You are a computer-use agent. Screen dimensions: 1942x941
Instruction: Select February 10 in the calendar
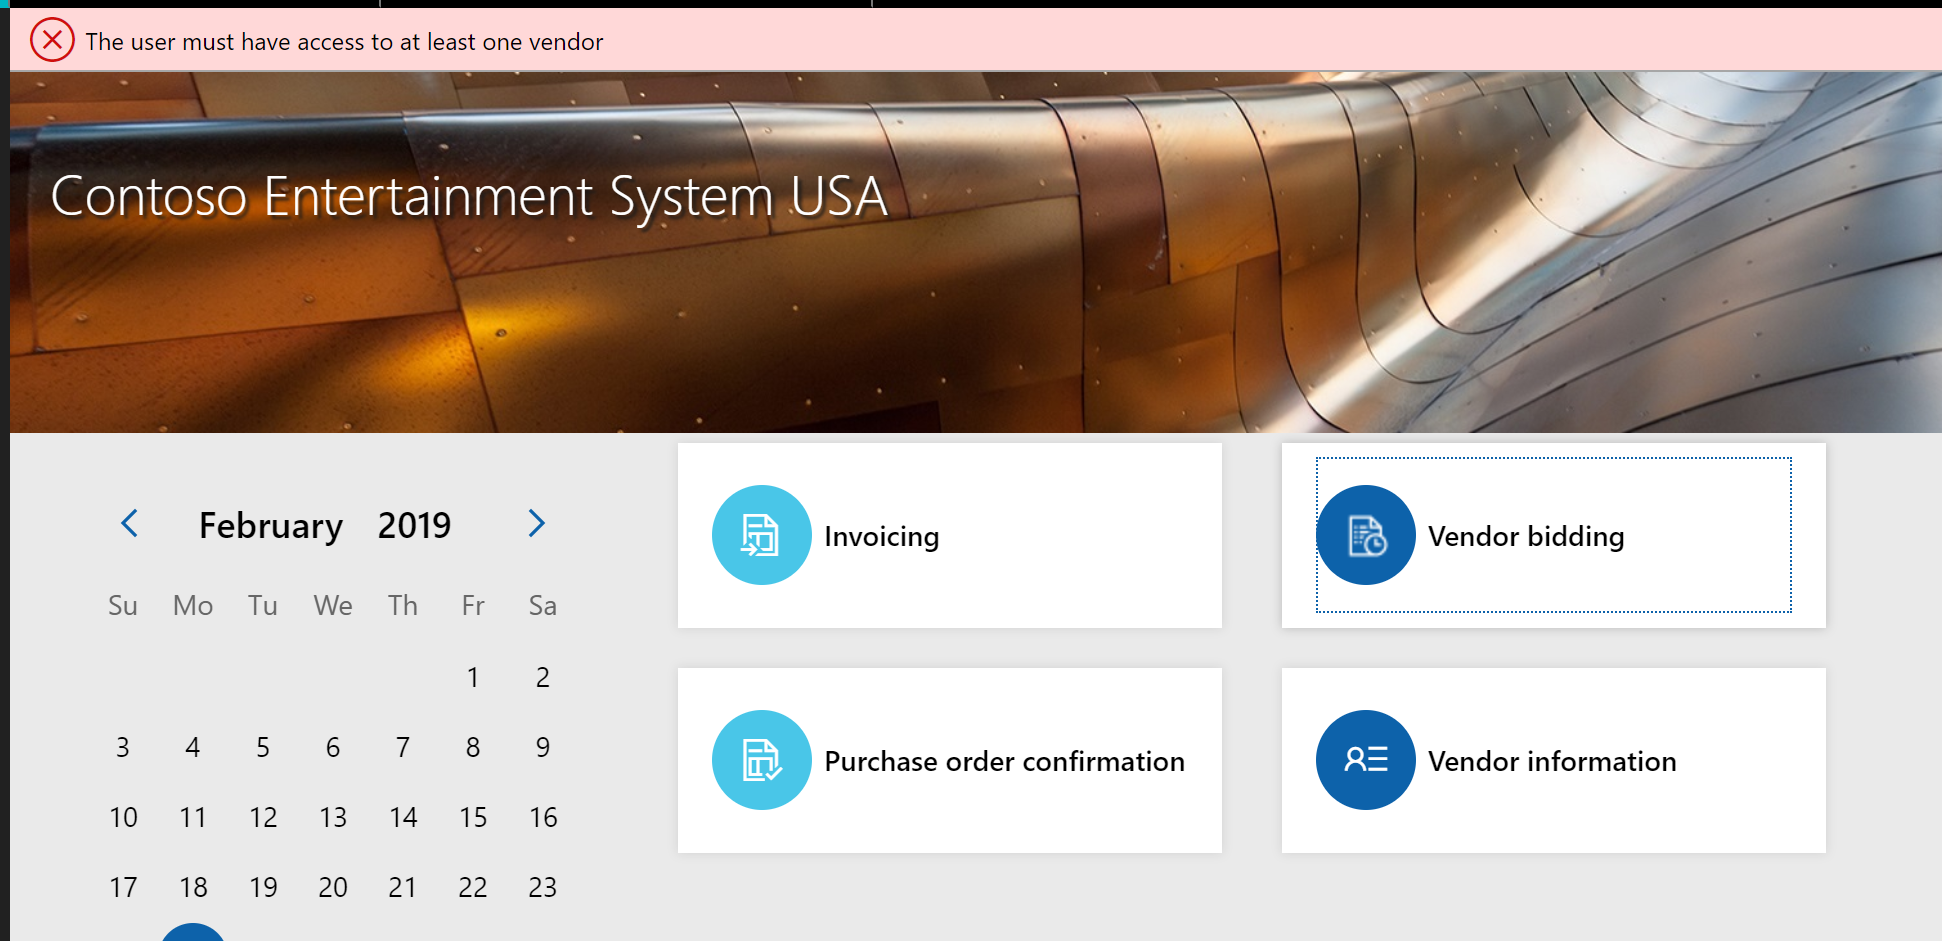coord(123,818)
